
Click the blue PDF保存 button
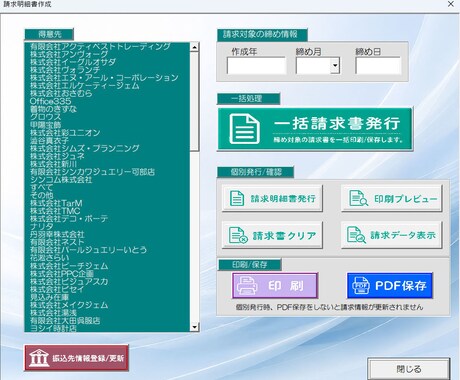pos(390,286)
